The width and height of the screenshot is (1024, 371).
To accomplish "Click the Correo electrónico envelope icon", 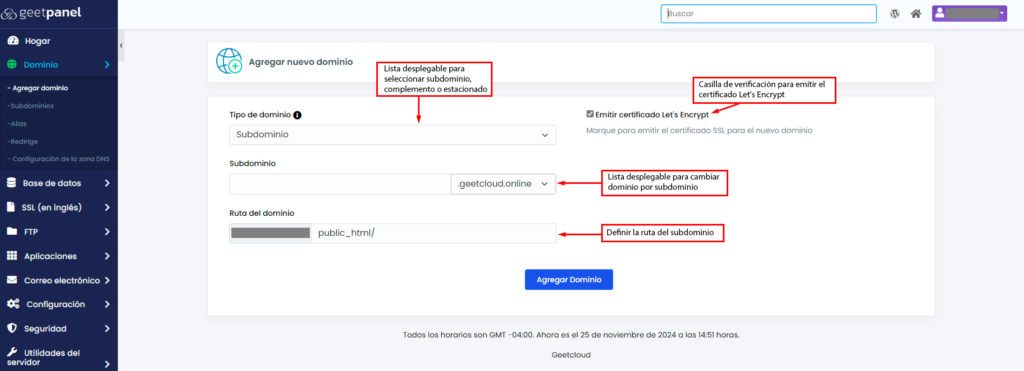I will 11,280.
